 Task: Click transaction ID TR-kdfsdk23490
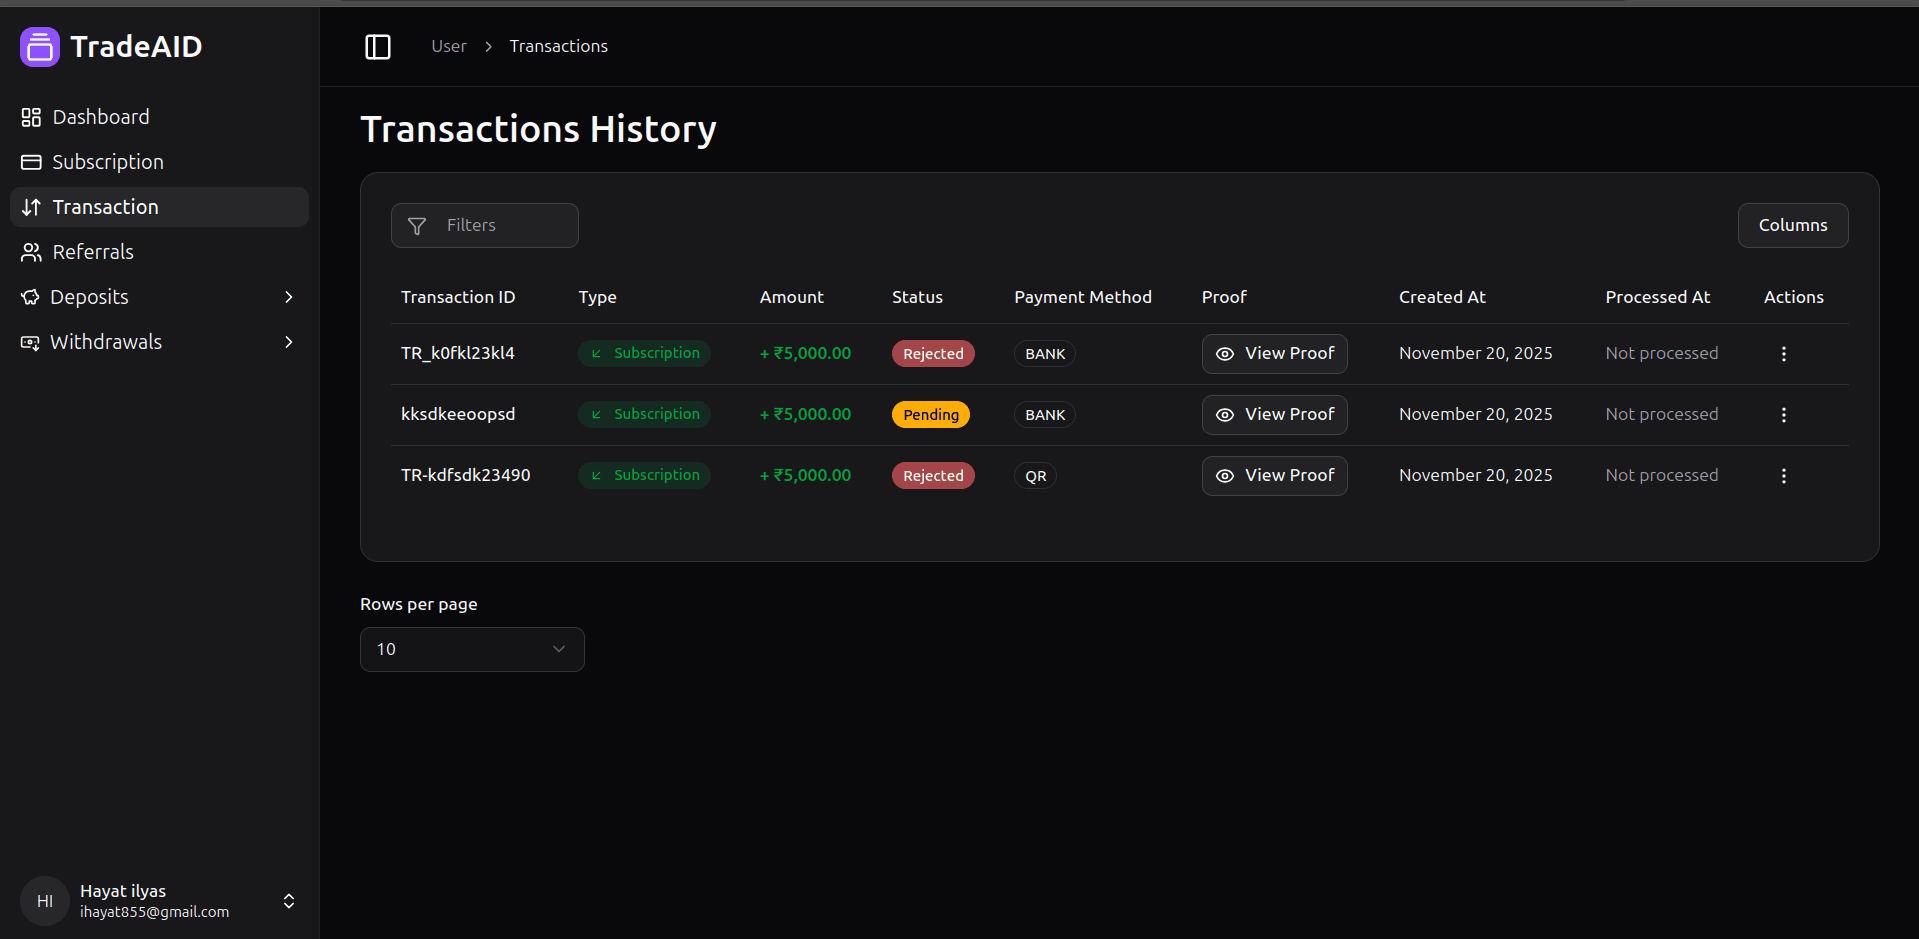pyautogui.click(x=466, y=475)
